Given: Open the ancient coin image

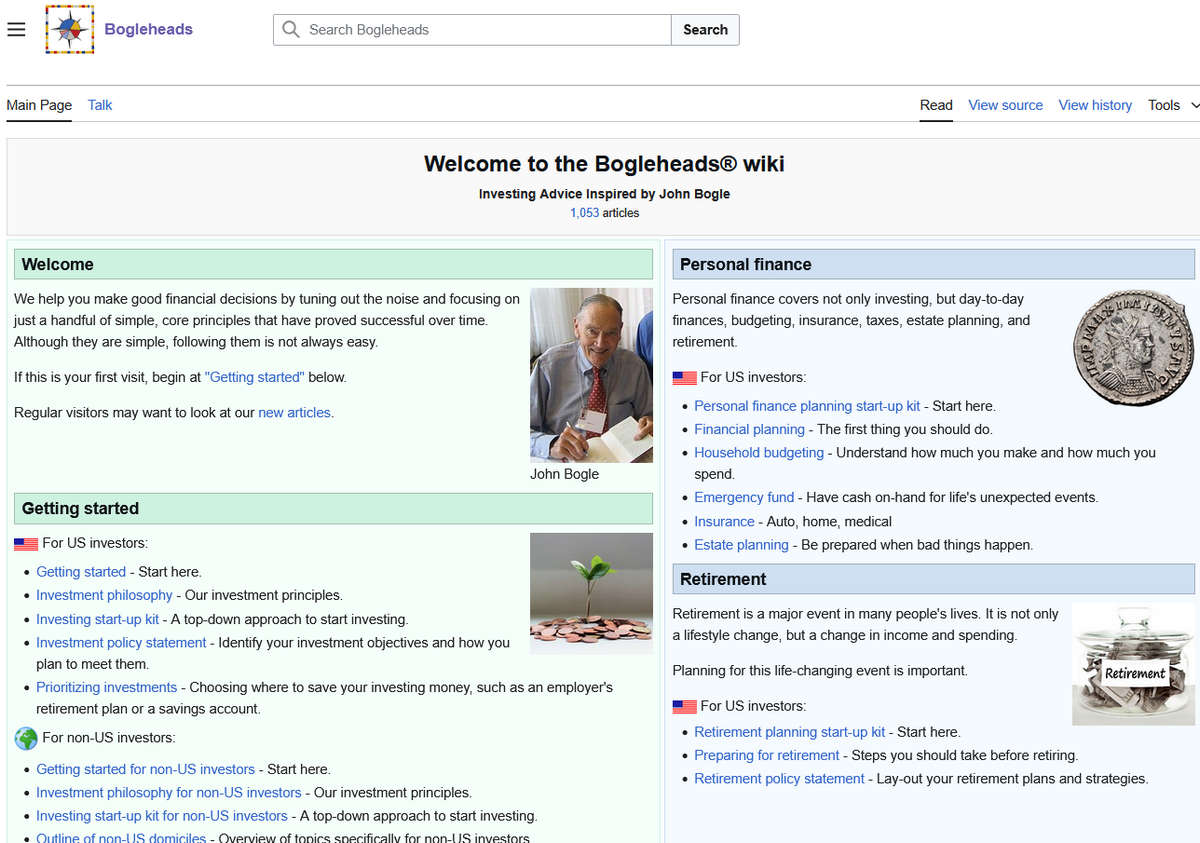Looking at the screenshot, I should coord(1134,347).
